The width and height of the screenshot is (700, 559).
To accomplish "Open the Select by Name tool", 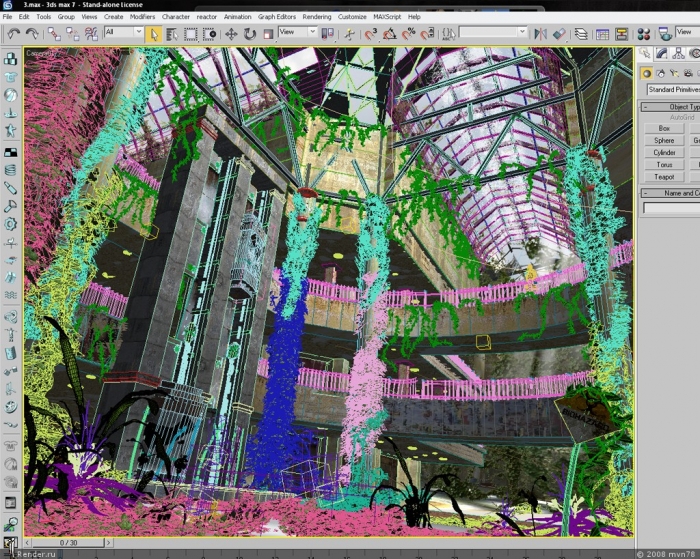I will coord(172,34).
